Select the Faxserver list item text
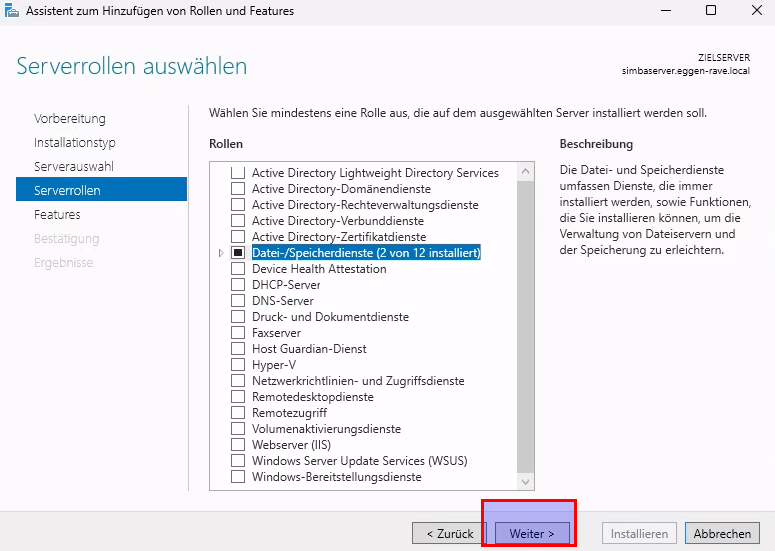Viewport: 775px width, 551px height. point(276,333)
